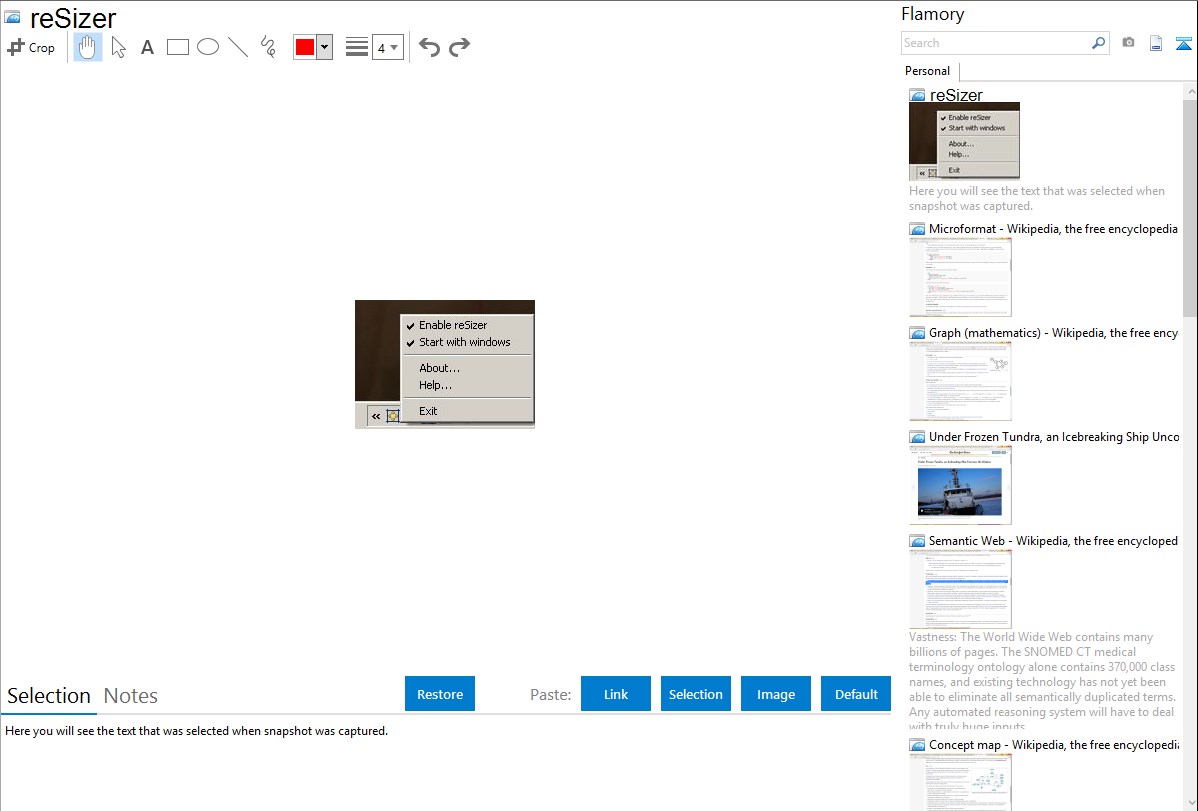Click the page document icon near search
This screenshot has height=811, width=1198.
[x=1156, y=43]
